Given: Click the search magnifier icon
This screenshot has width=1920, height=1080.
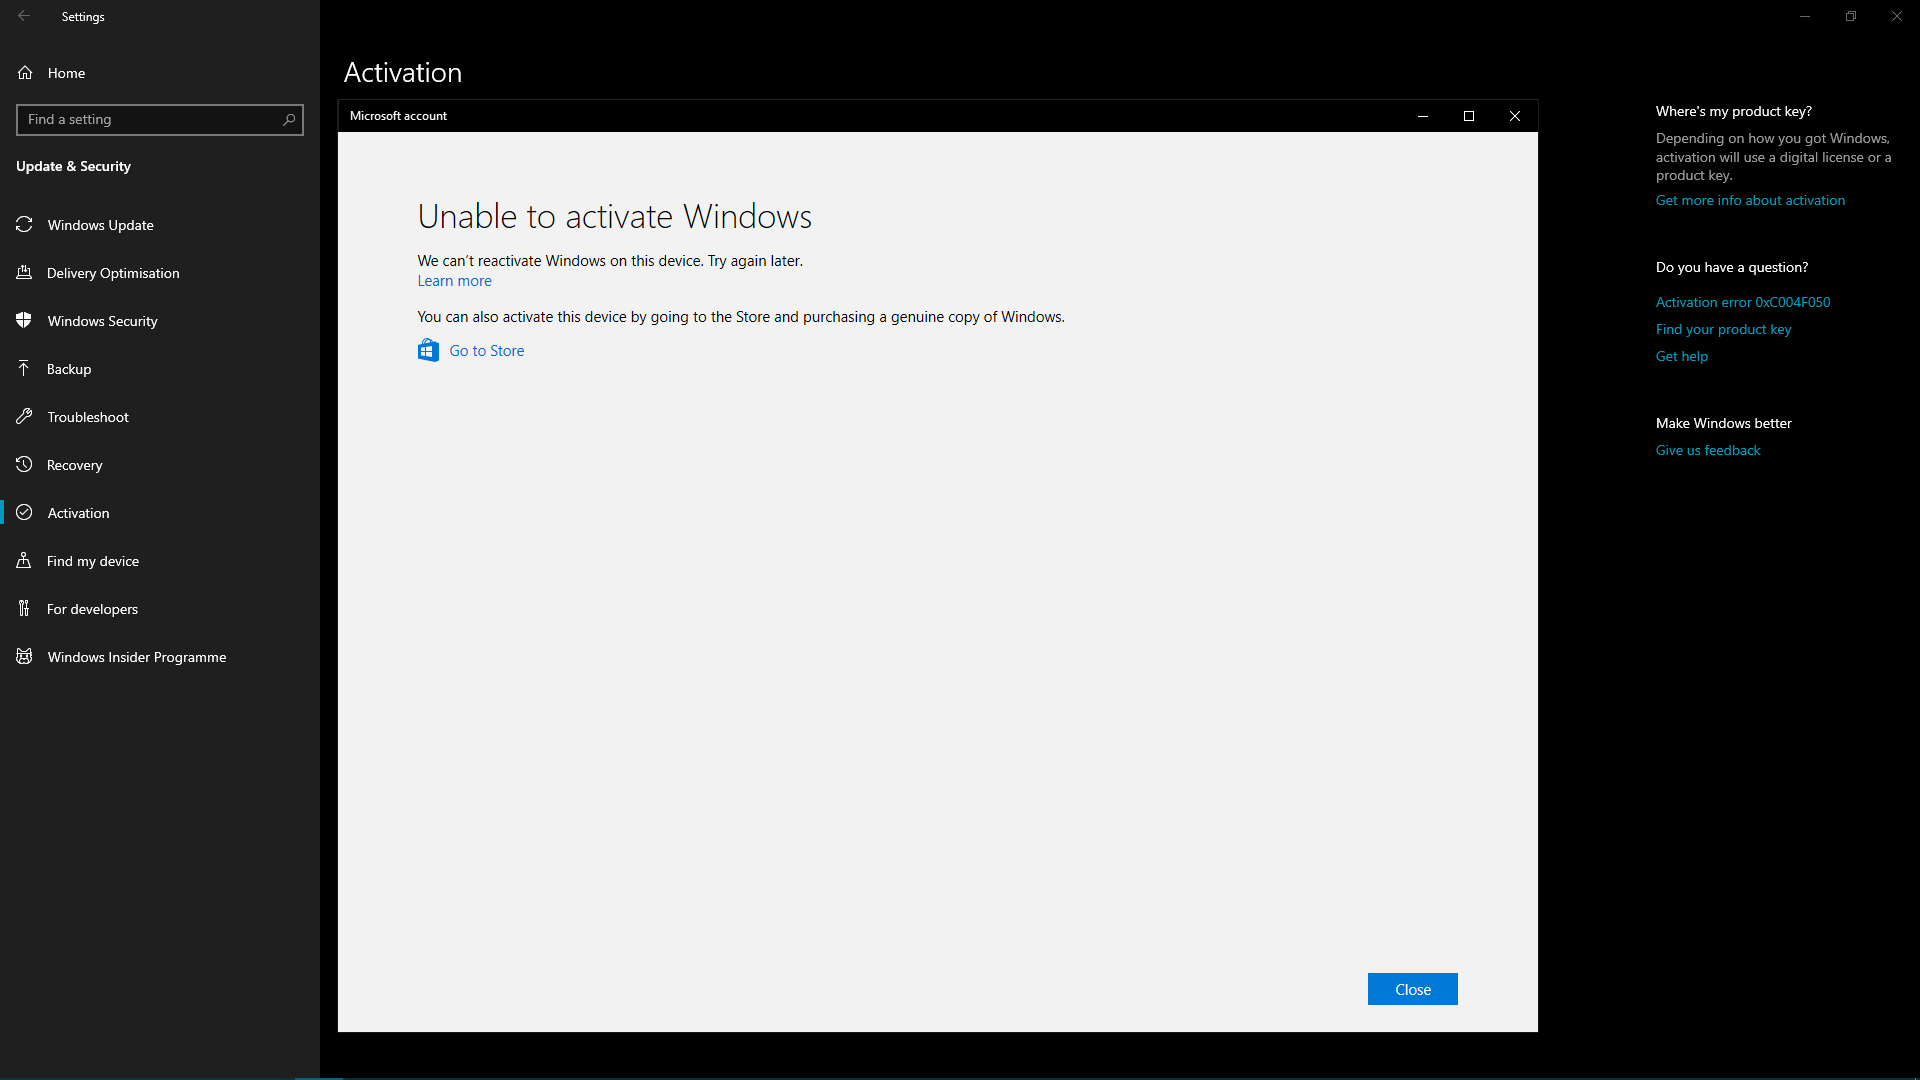Looking at the screenshot, I should tap(289, 120).
